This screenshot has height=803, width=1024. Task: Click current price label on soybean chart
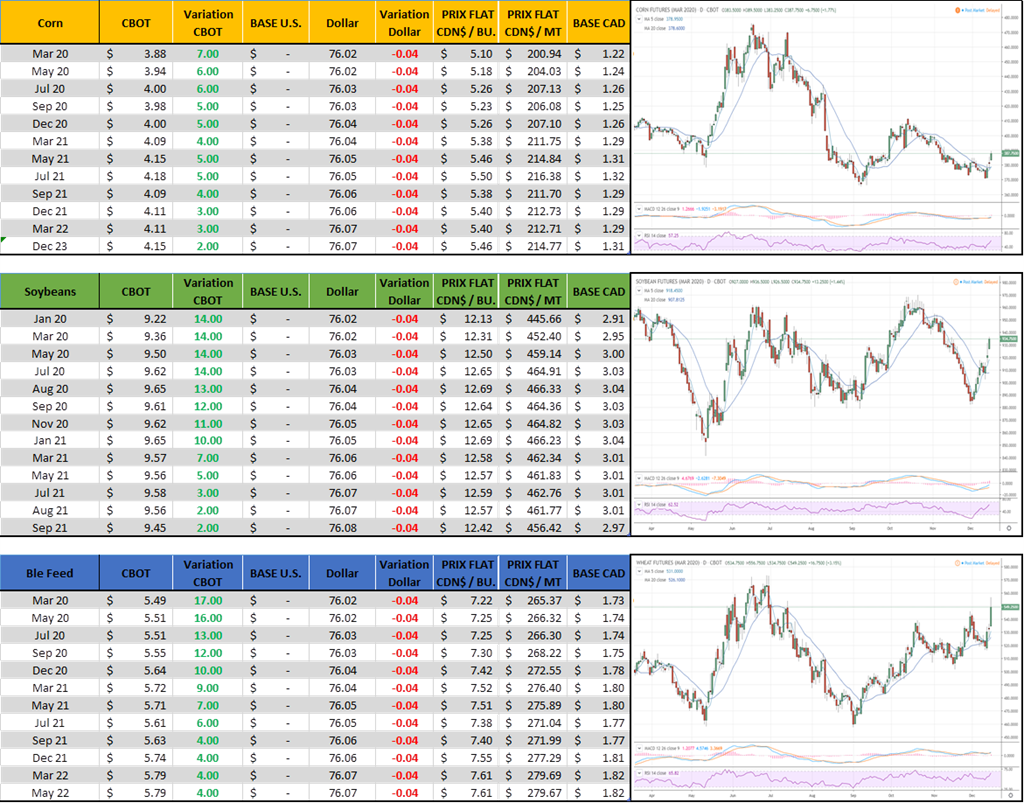(1009, 339)
